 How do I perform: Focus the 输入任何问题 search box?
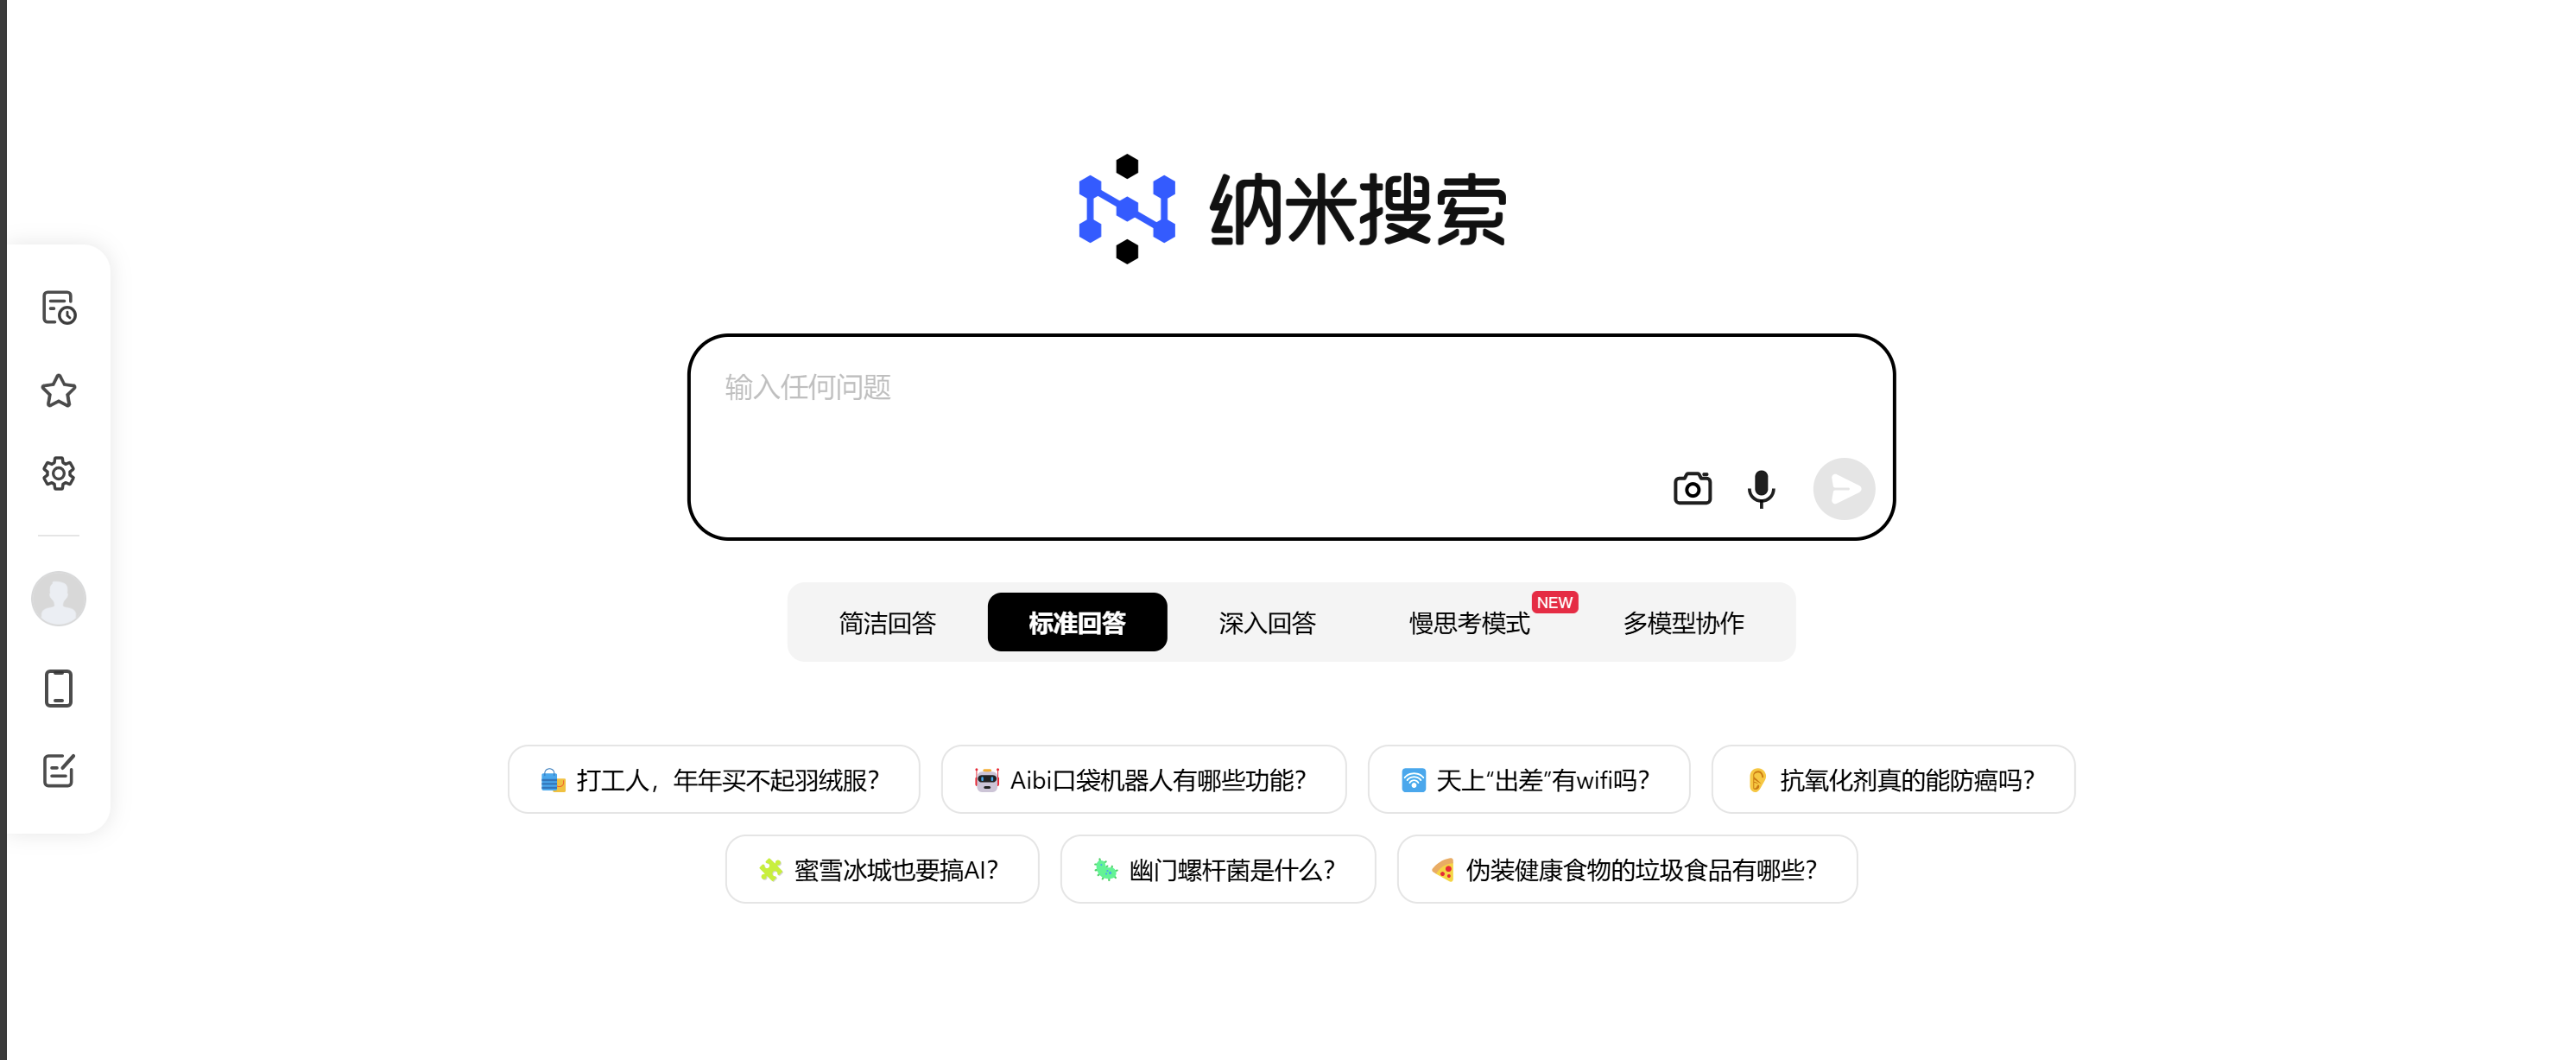click(x=1291, y=437)
